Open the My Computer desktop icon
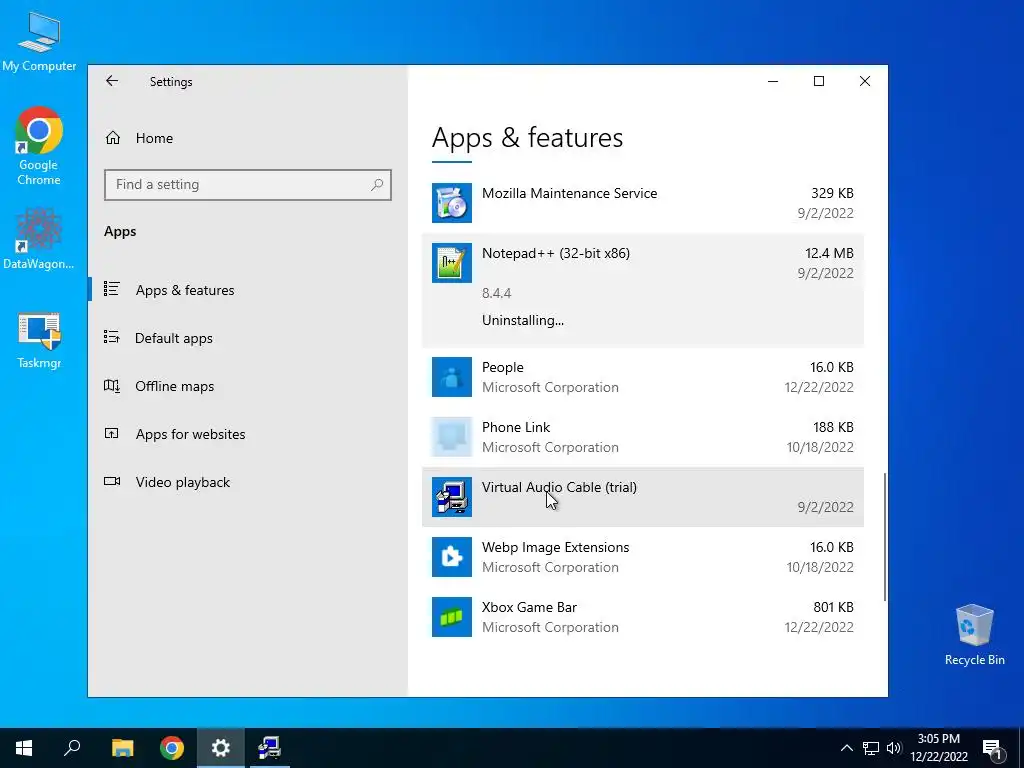The height and width of the screenshot is (768, 1024). [x=39, y=40]
